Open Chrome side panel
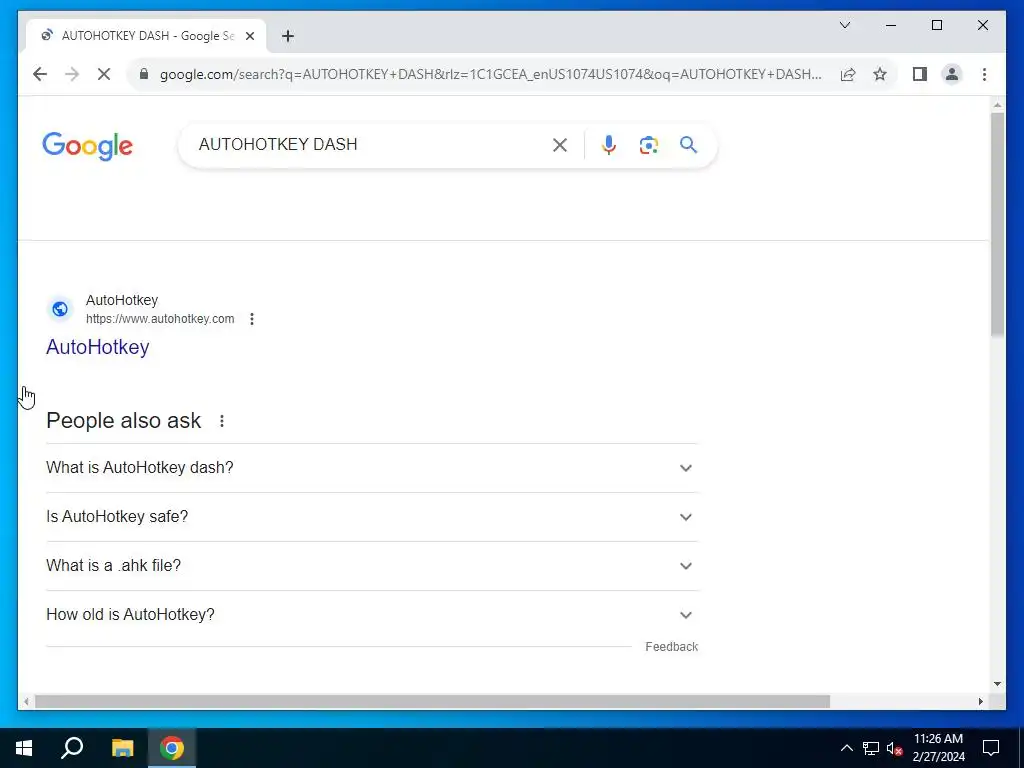 click(920, 74)
